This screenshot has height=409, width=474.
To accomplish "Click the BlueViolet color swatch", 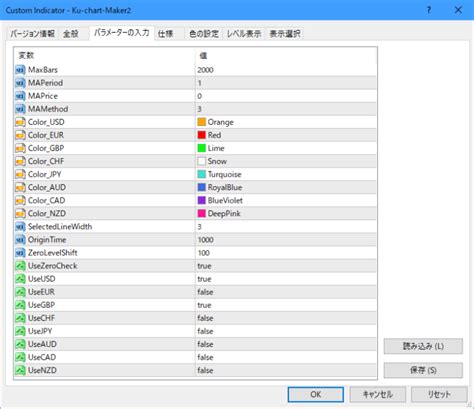I will point(202,200).
